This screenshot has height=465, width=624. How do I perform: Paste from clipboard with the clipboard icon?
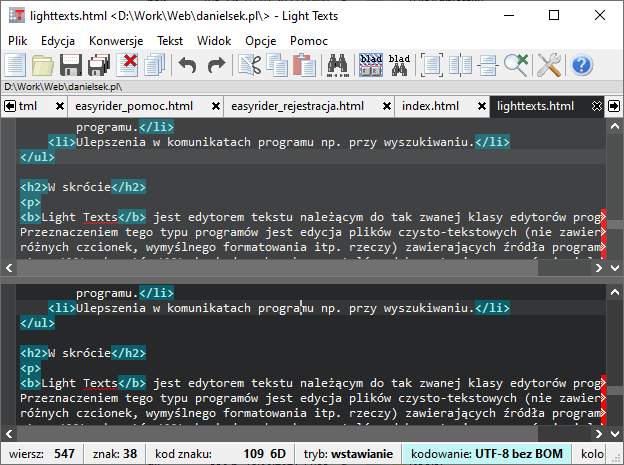pyautogui.click(x=304, y=65)
